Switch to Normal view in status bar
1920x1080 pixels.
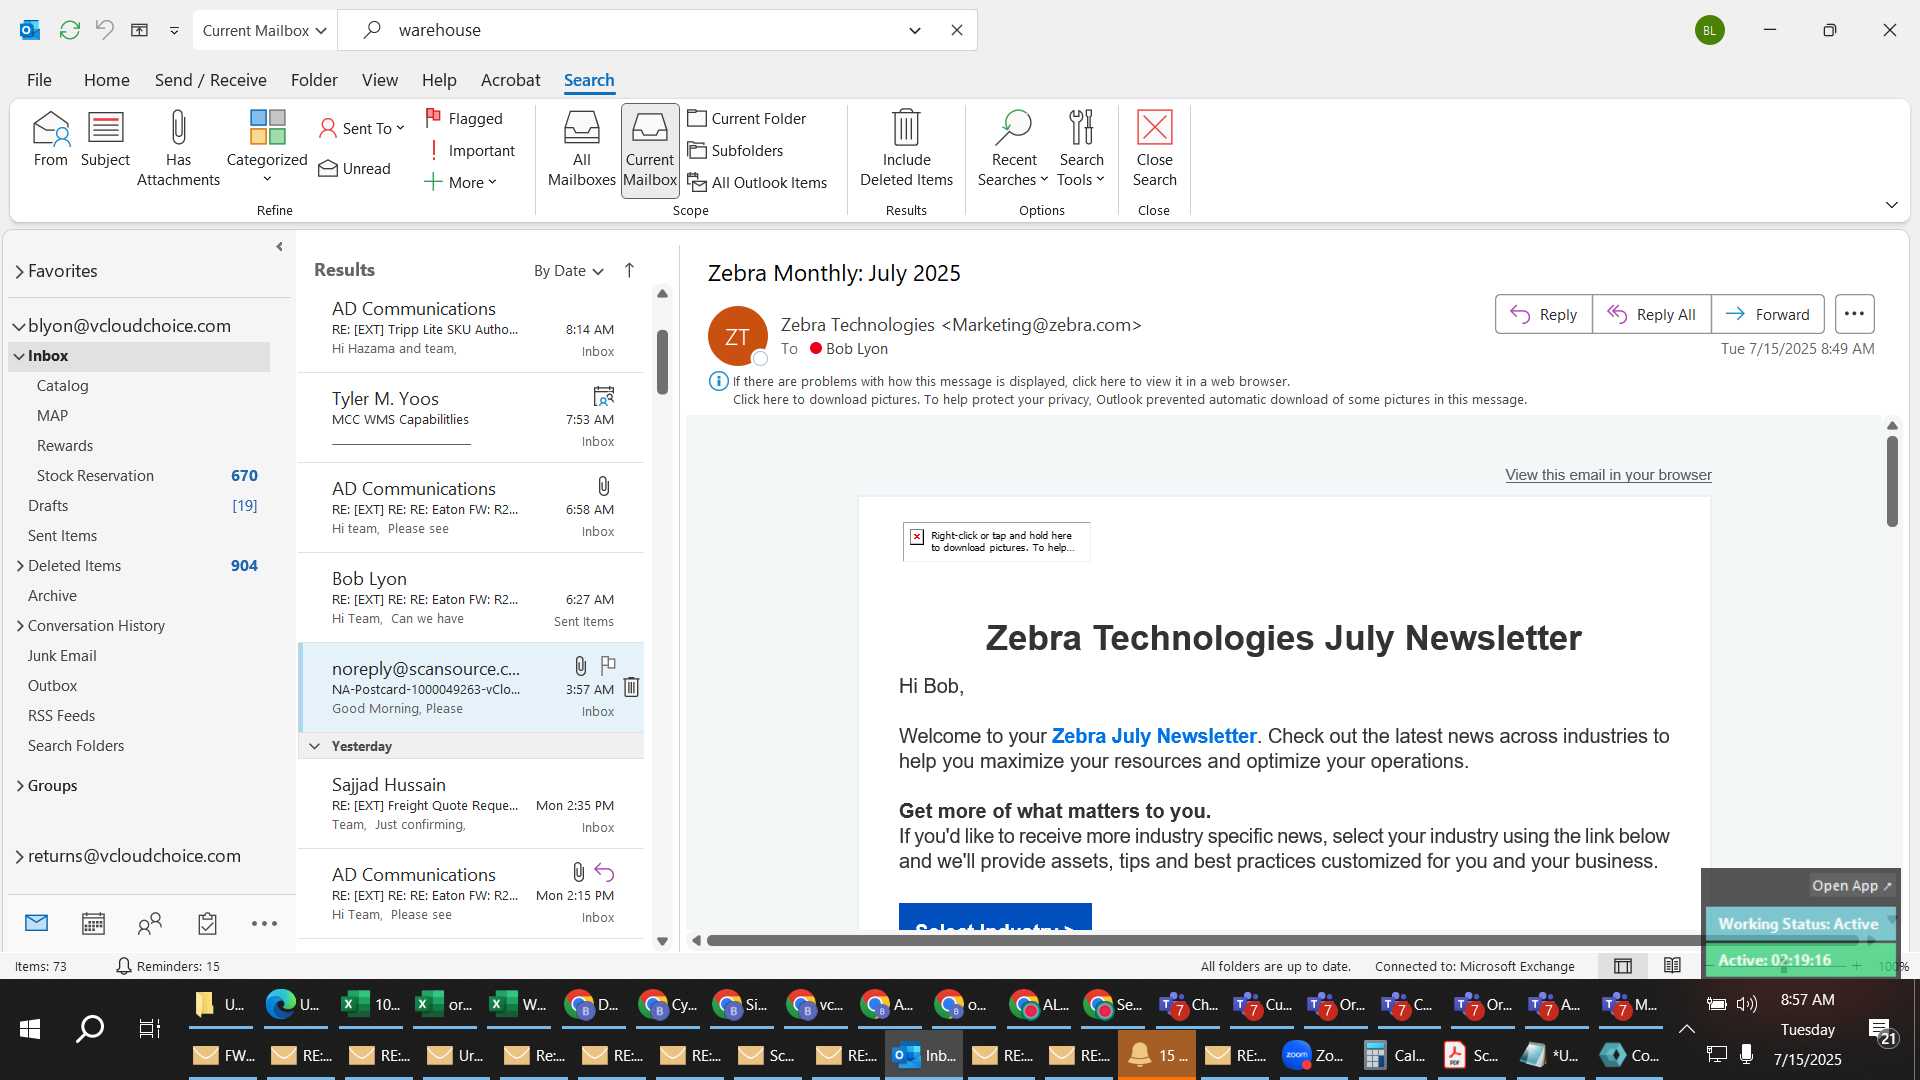tap(1623, 966)
